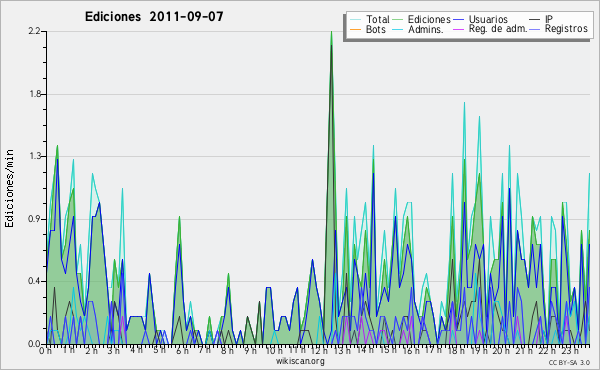Click the '2 h' x-axis label
This screenshot has width=600, height=370.
tap(91, 350)
